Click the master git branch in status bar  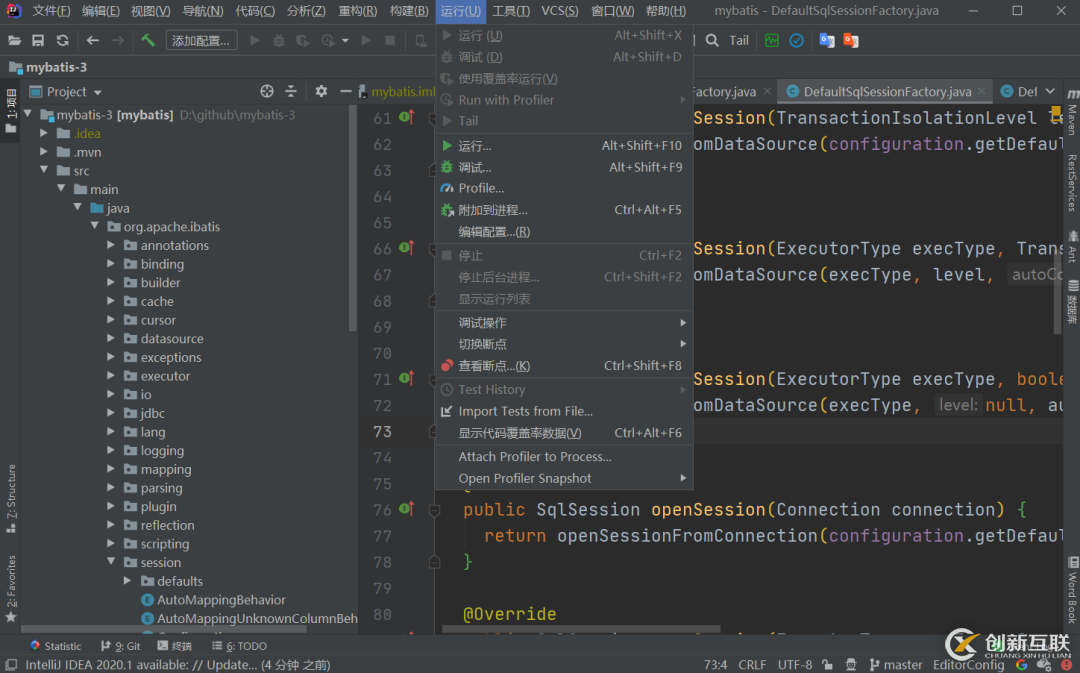895,664
